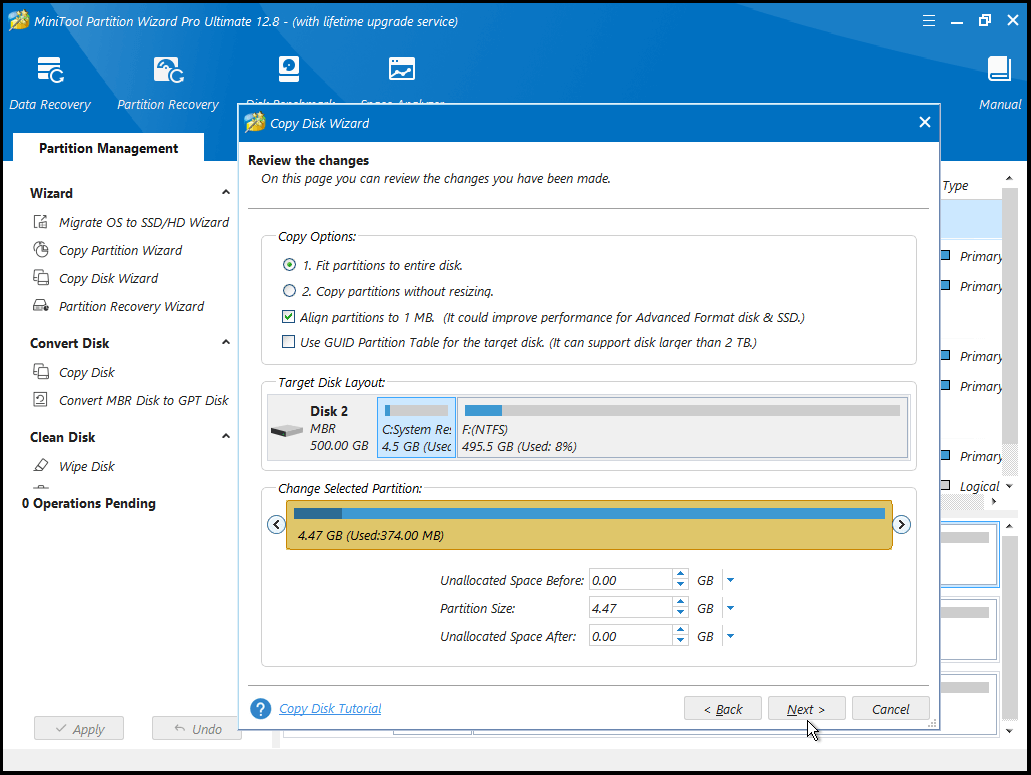Open the Space Analyzer
Viewport: 1031px width, 775px height.
click(401, 69)
